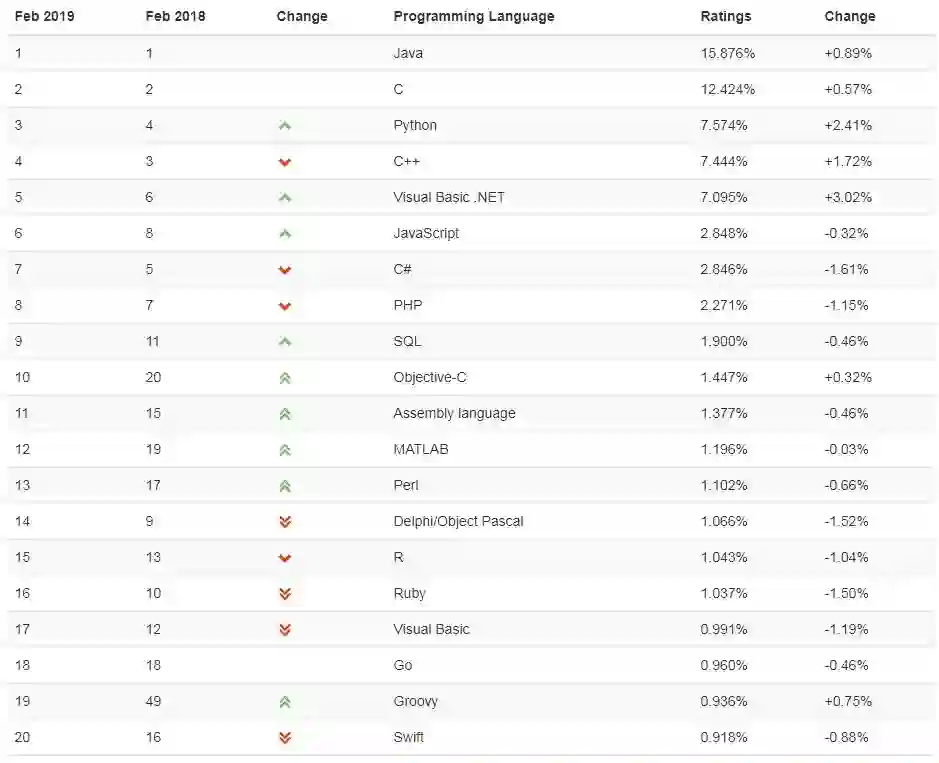Click the Feb 2019 column header
This screenshot has height=763, width=939.
44,16
